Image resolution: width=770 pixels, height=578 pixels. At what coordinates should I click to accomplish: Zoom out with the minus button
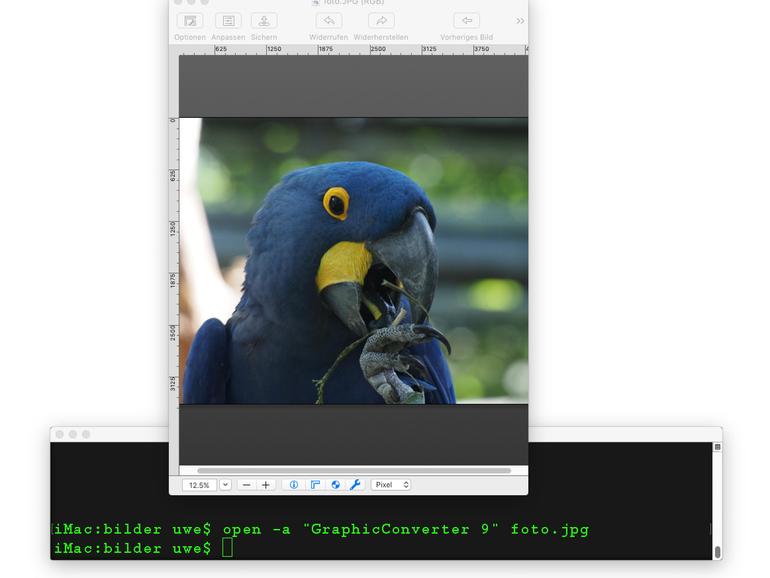(x=247, y=485)
